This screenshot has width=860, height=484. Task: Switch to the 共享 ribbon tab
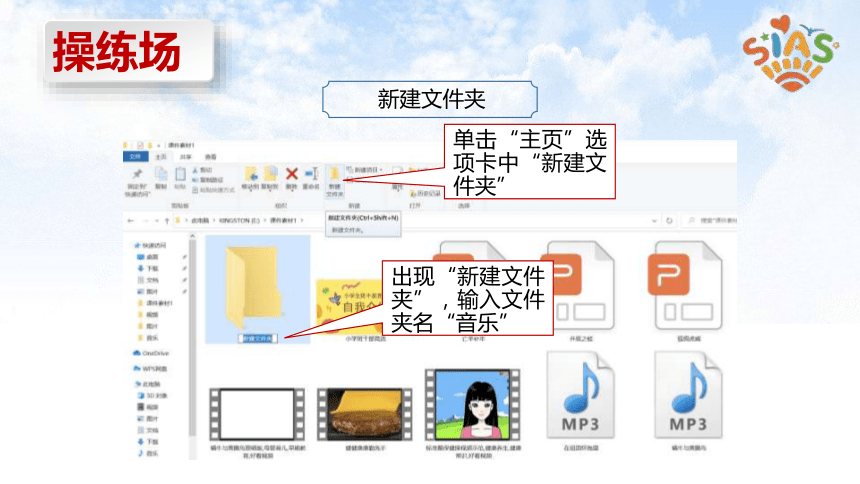click(186, 157)
